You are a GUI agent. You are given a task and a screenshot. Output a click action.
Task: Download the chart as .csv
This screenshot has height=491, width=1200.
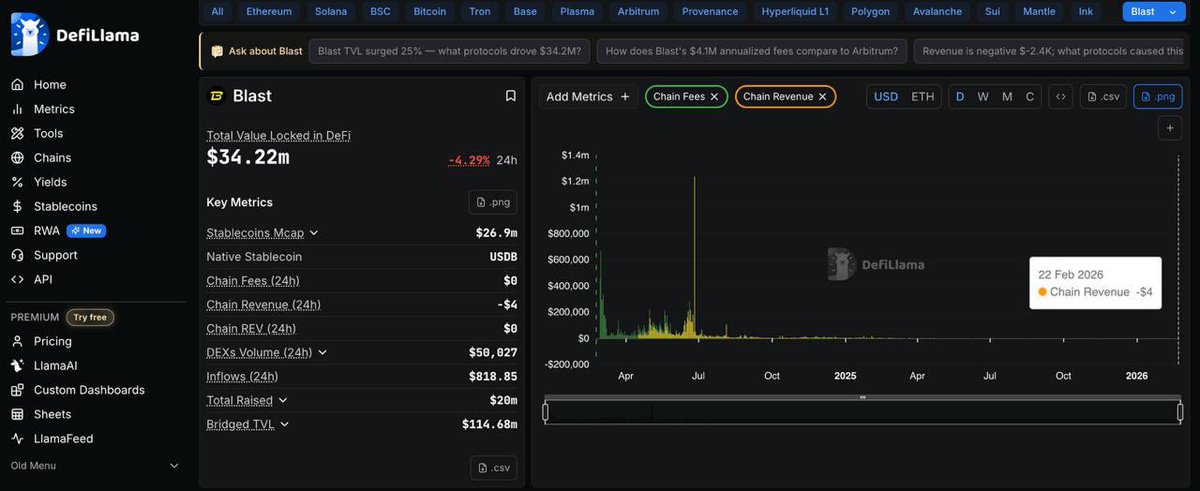pyautogui.click(x=1103, y=97)
